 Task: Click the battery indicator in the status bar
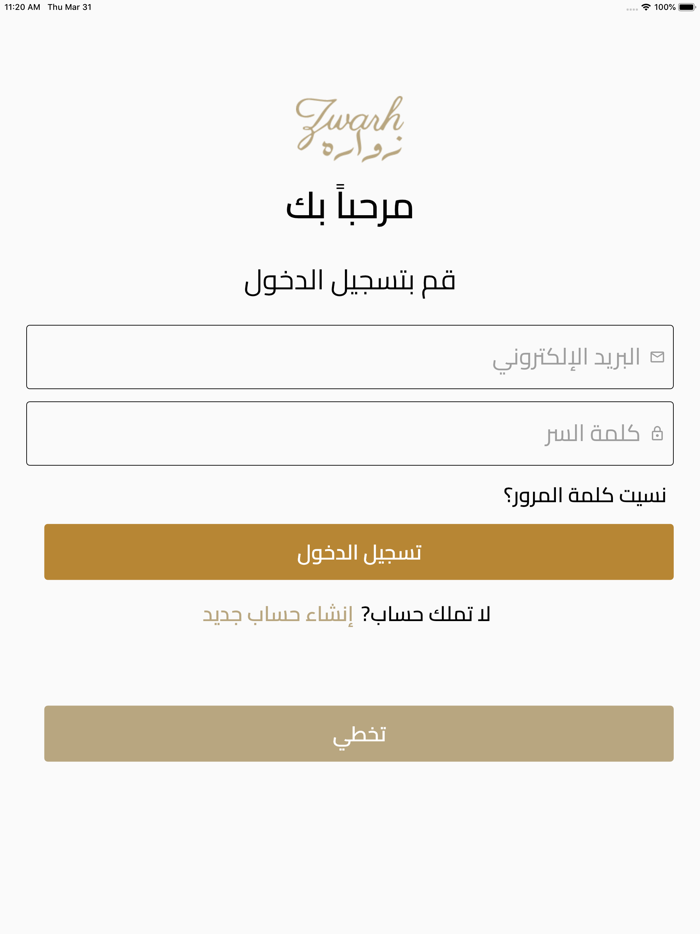686,8
